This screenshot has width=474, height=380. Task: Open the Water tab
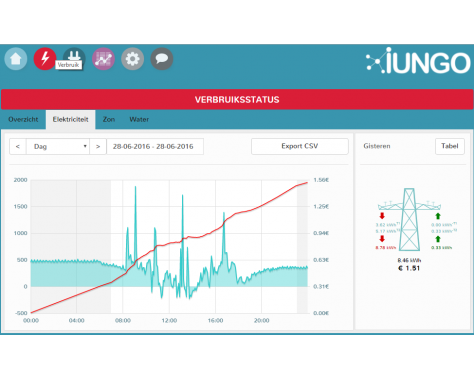point(139,119)
